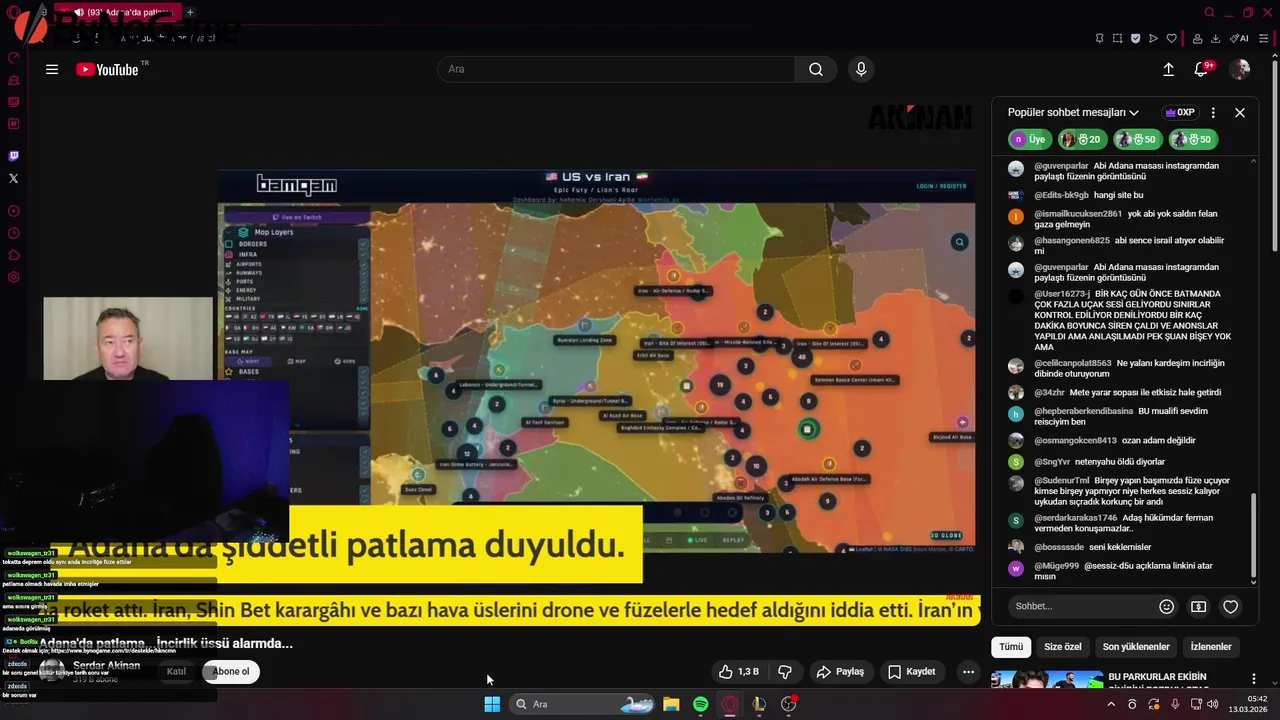Show hidden system tray icons chevron
This screenshot has height=720, width=1280.
pyautogui.click(x=1110, y=704)
